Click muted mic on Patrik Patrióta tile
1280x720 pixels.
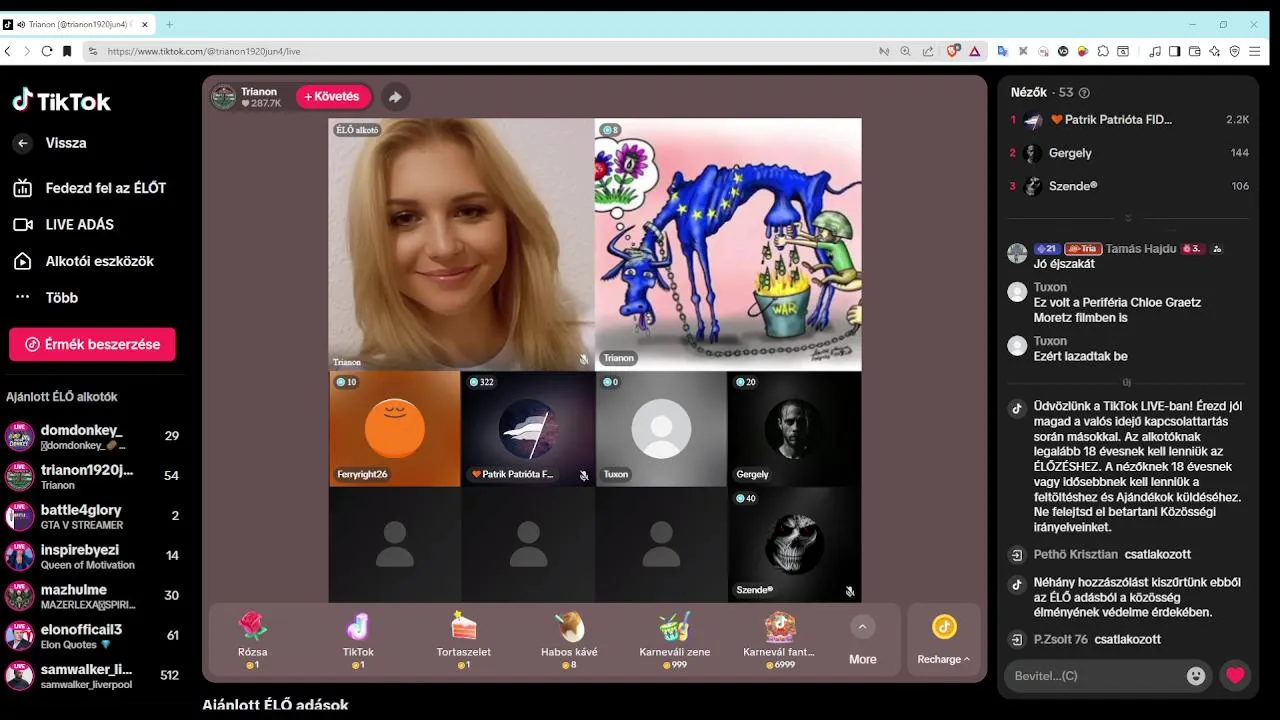(x=584, y=476)
